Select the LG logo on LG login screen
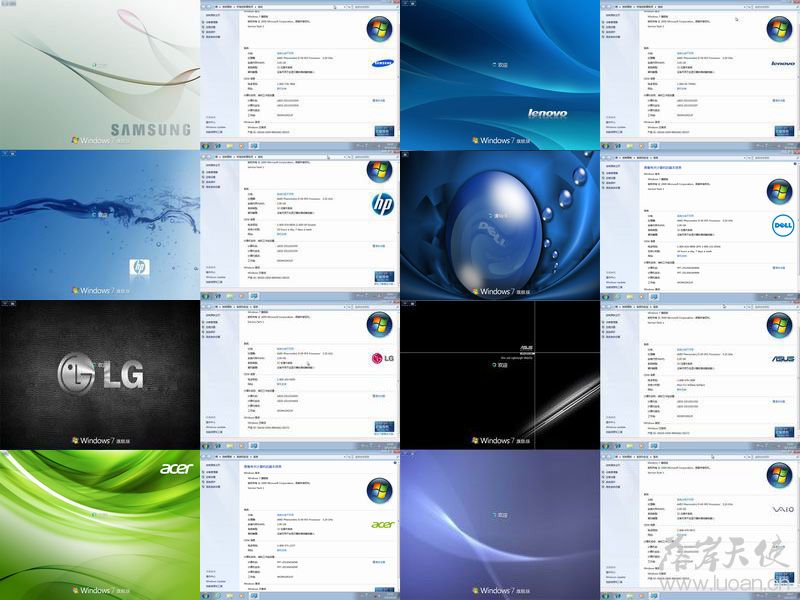The height and width of the screenshot is (600, 800). pyautogui.click(x=101, y=374)
